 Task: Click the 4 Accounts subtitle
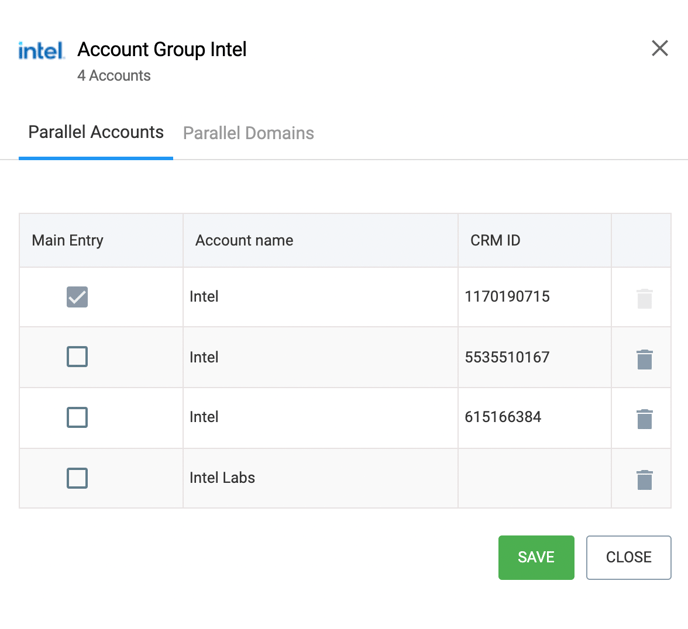point(114,75)
